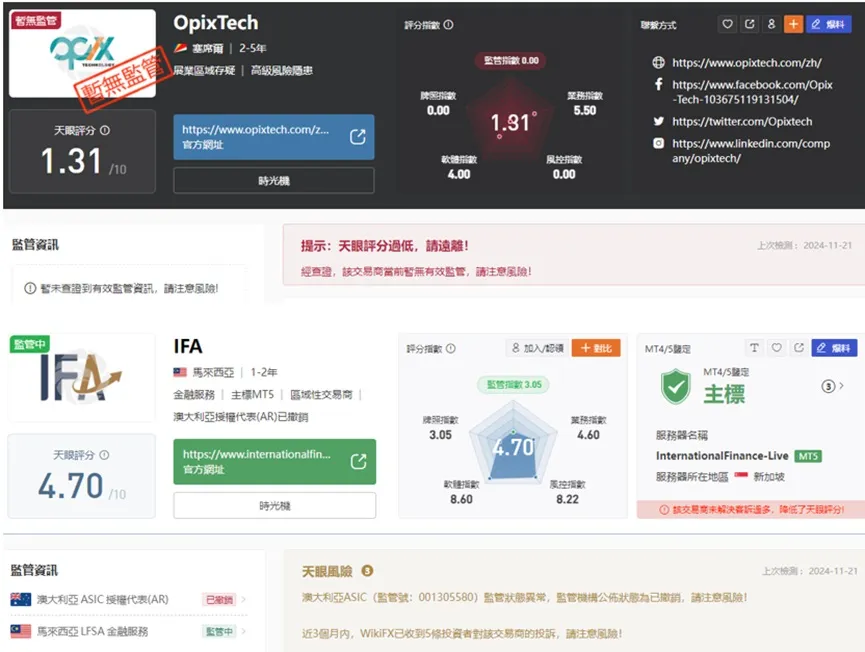Click the green IFA official website button
865x652 pixels.
point(275,462)
